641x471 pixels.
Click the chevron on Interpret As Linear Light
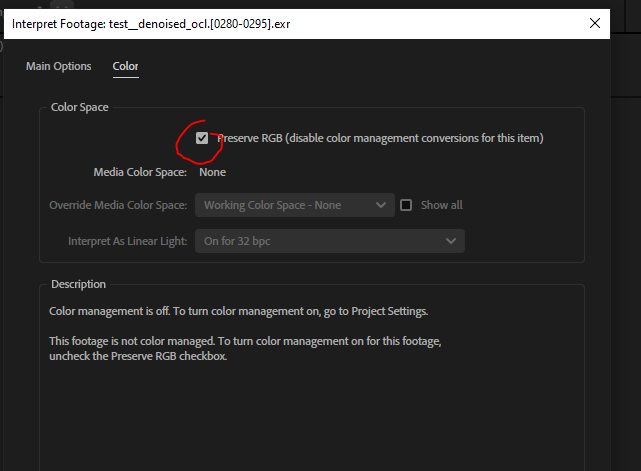(451, 241)
